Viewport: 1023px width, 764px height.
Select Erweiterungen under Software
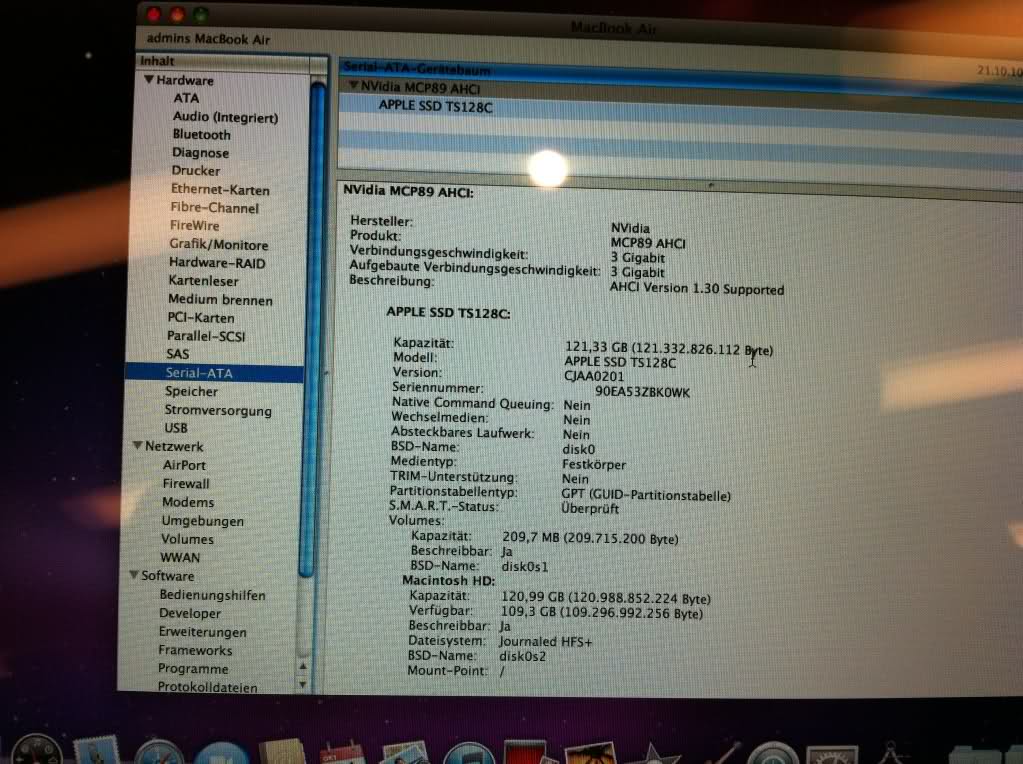[x=203, y=632]
